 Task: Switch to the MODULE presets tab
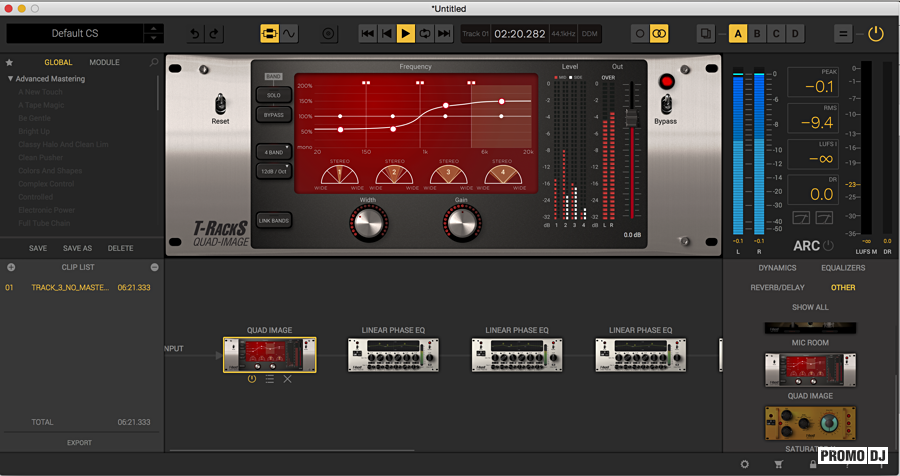(x=104, y=62)
